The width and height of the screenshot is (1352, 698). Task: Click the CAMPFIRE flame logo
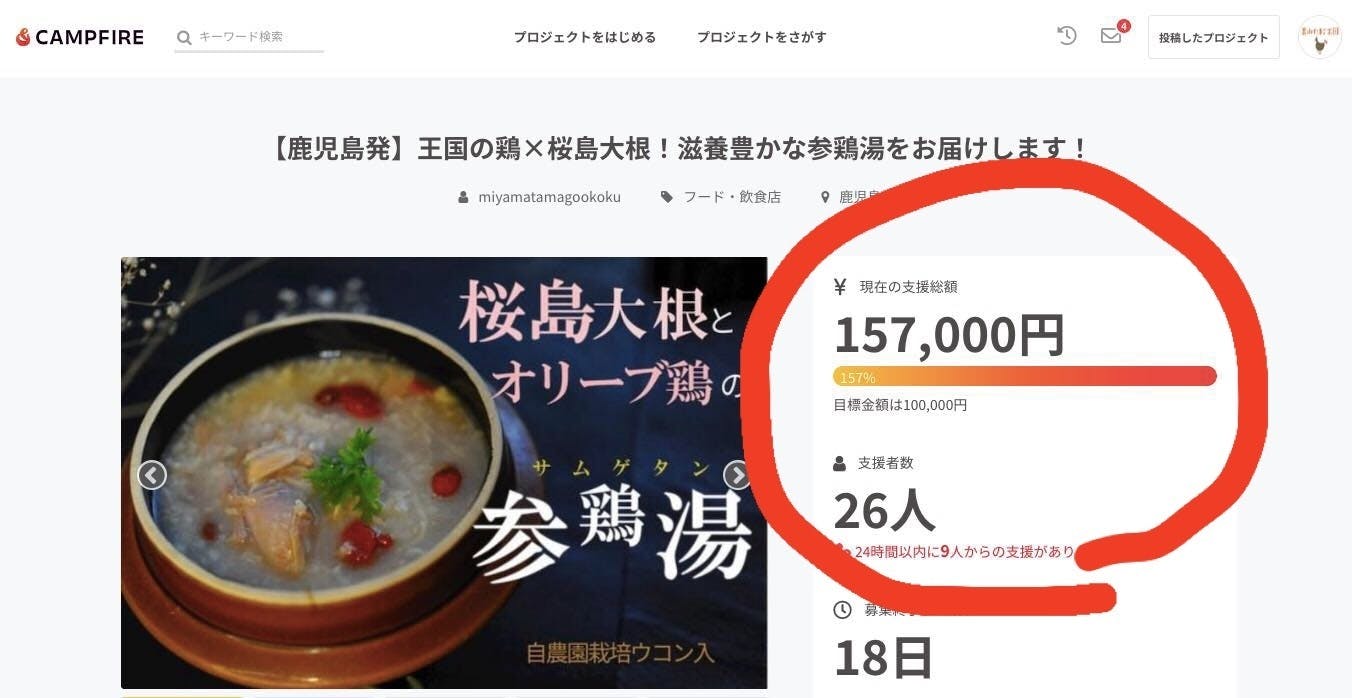pos(23,37)
